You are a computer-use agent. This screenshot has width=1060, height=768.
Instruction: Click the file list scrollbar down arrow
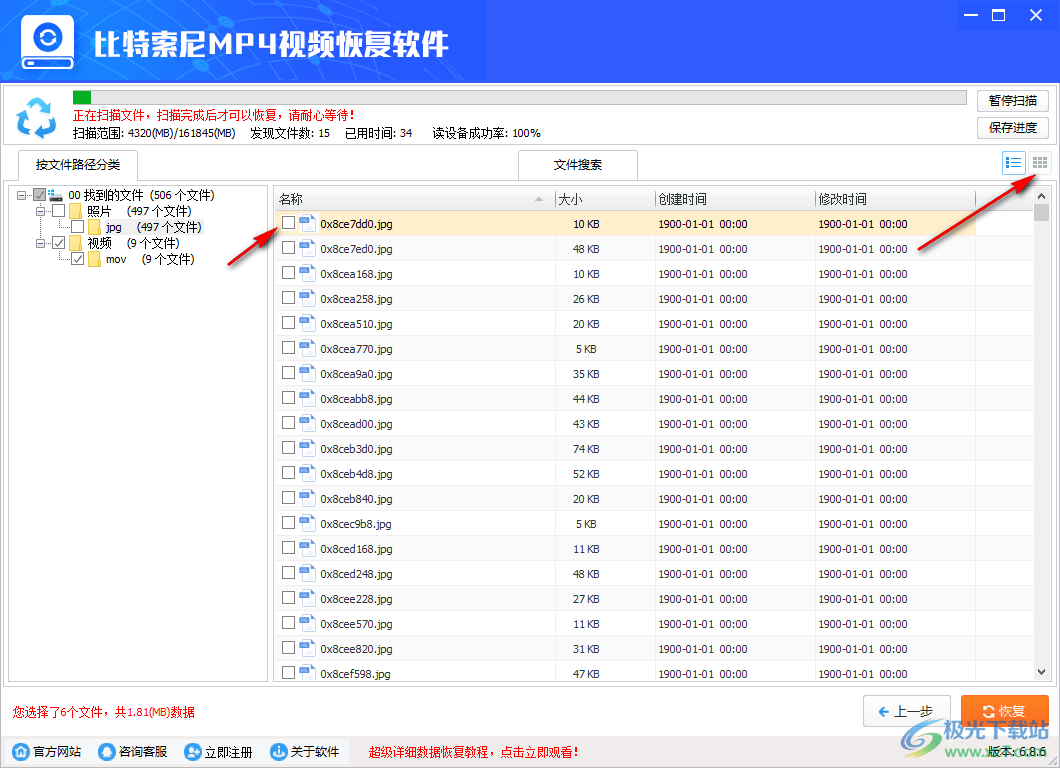pyautogui.click(x=1041, y=672)
